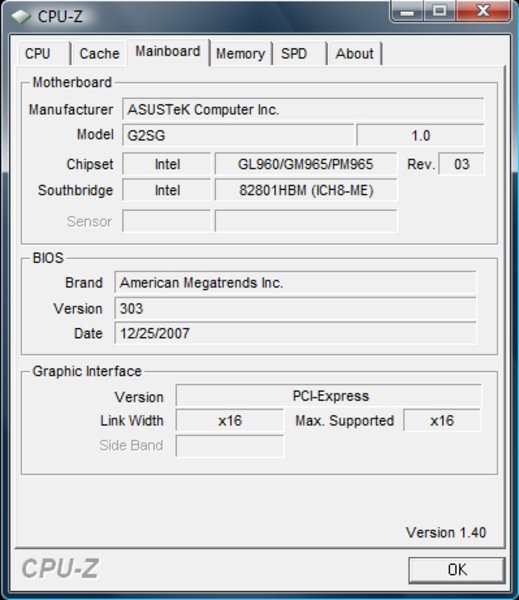Screen dimensions: 519x600
Task: Click the BIOS Version 303 field
Action: pyautogui.click(x=295, y=308)
